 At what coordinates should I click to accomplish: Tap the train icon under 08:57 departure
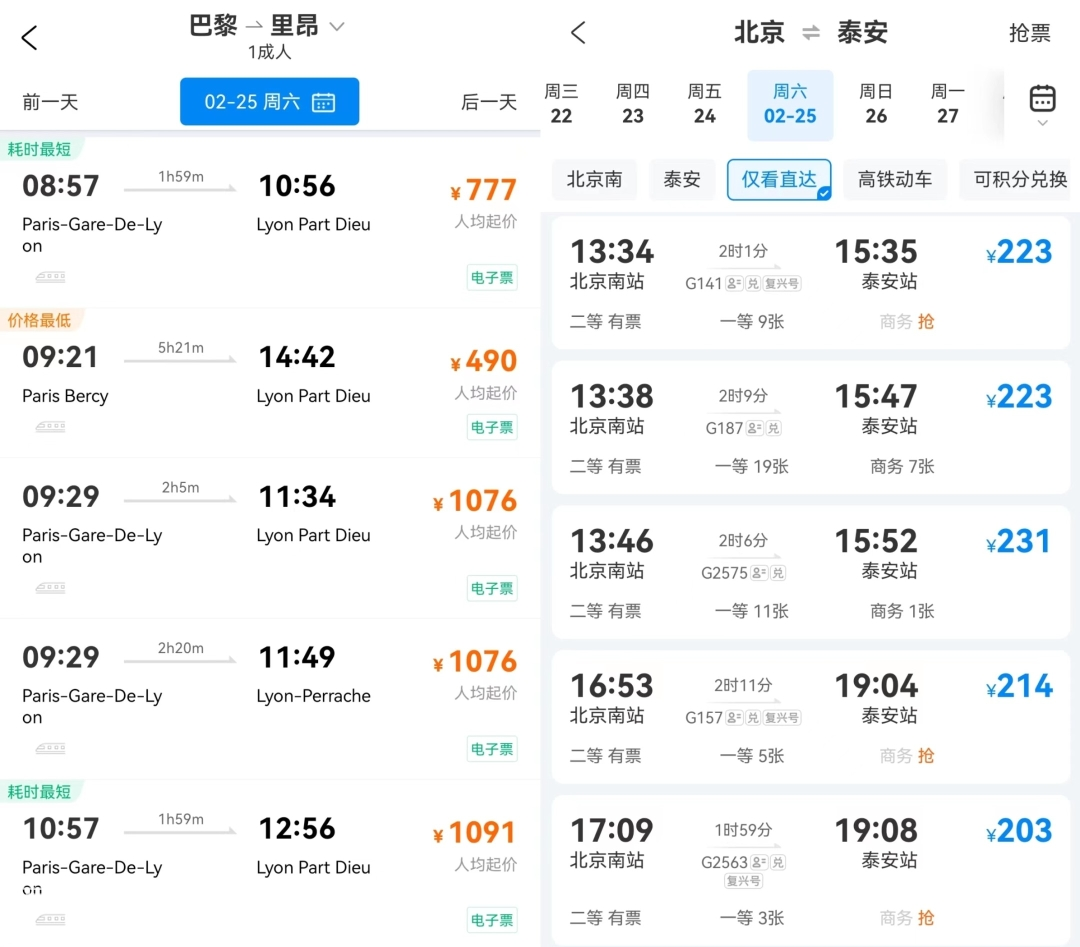pyautogui.click(x=50, y=277)
